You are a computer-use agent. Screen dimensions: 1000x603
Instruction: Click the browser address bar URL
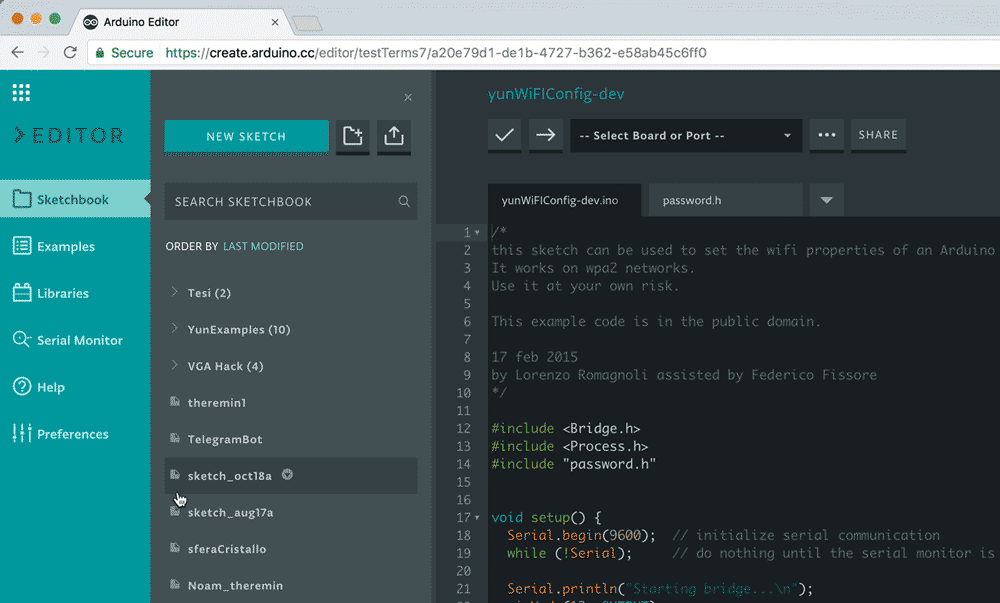(436, 53)
